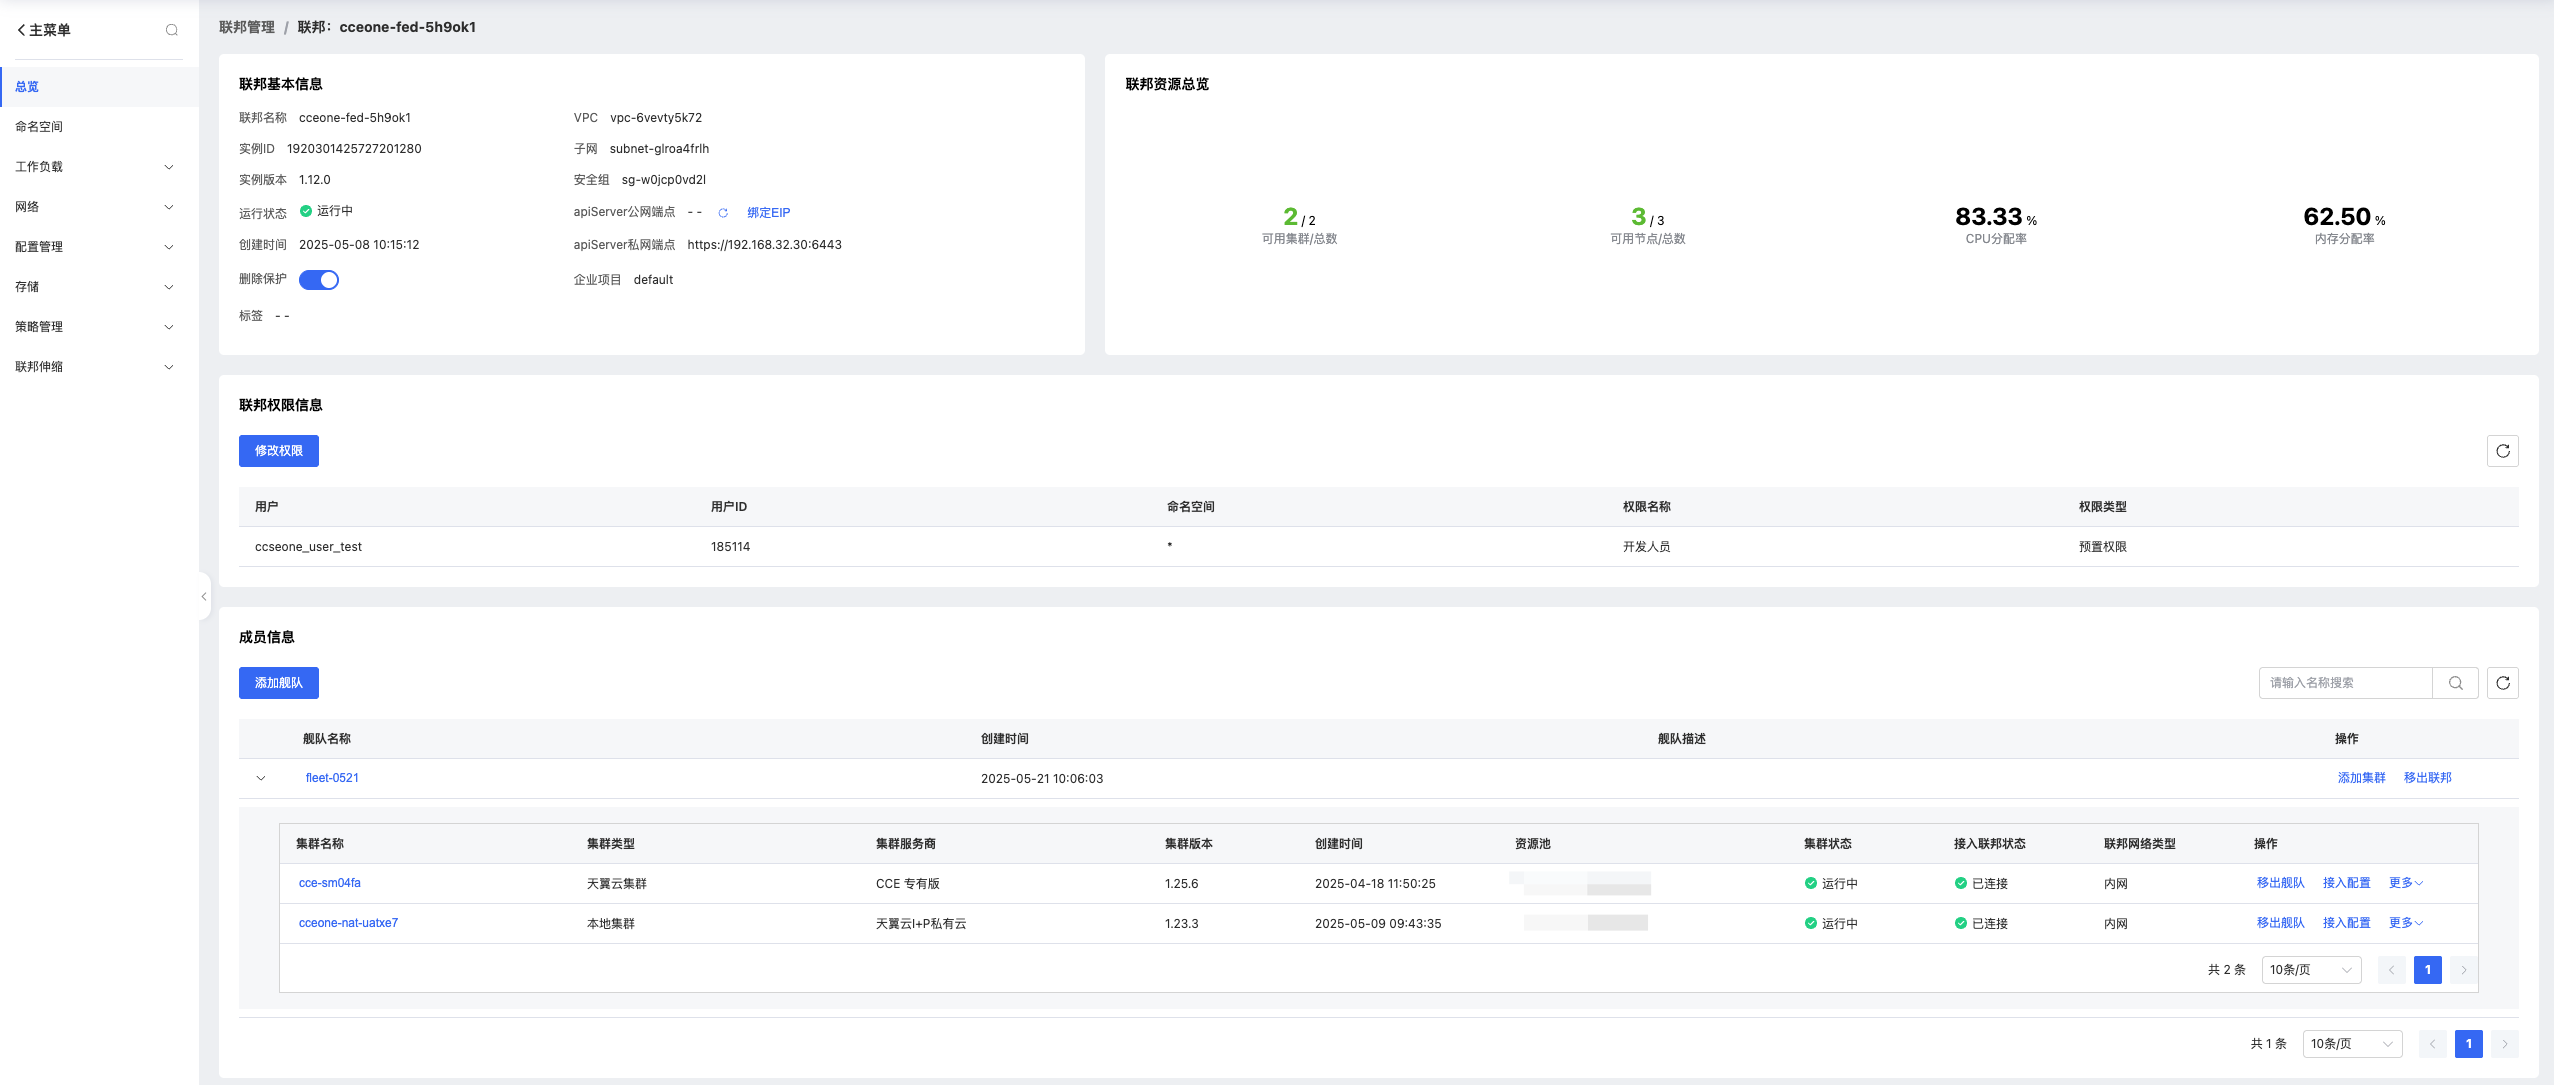
Task: Go to previous page in cluster table
Action: click(x=2391, y=970)
